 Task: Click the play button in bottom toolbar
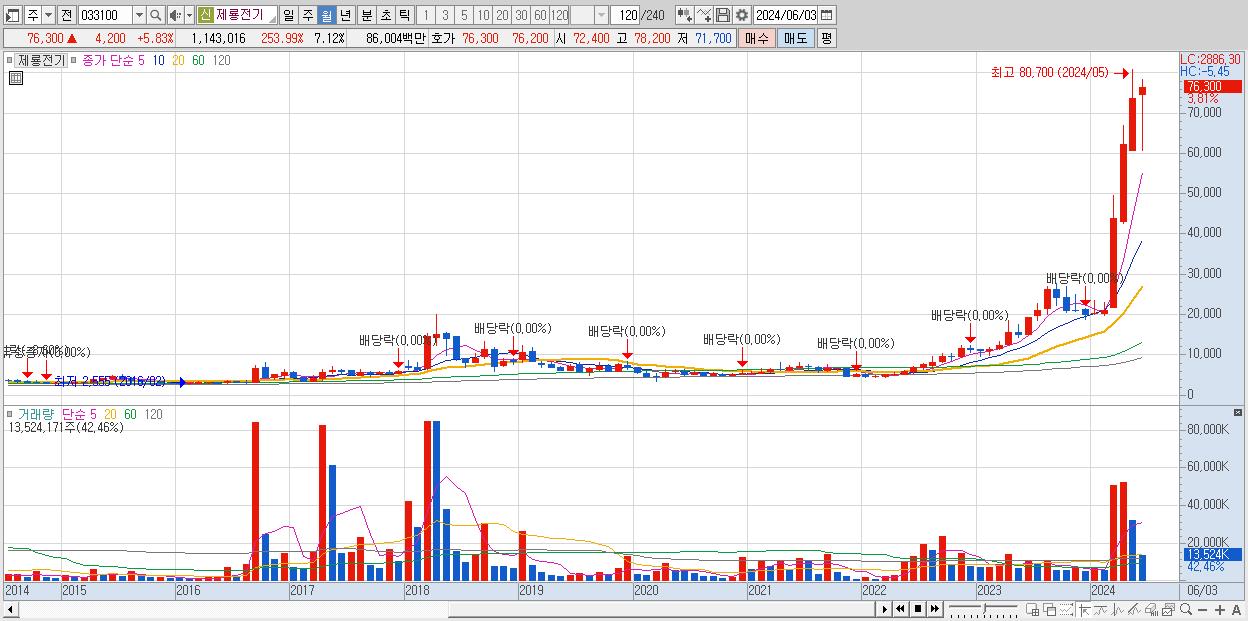(x=885, y=609)
